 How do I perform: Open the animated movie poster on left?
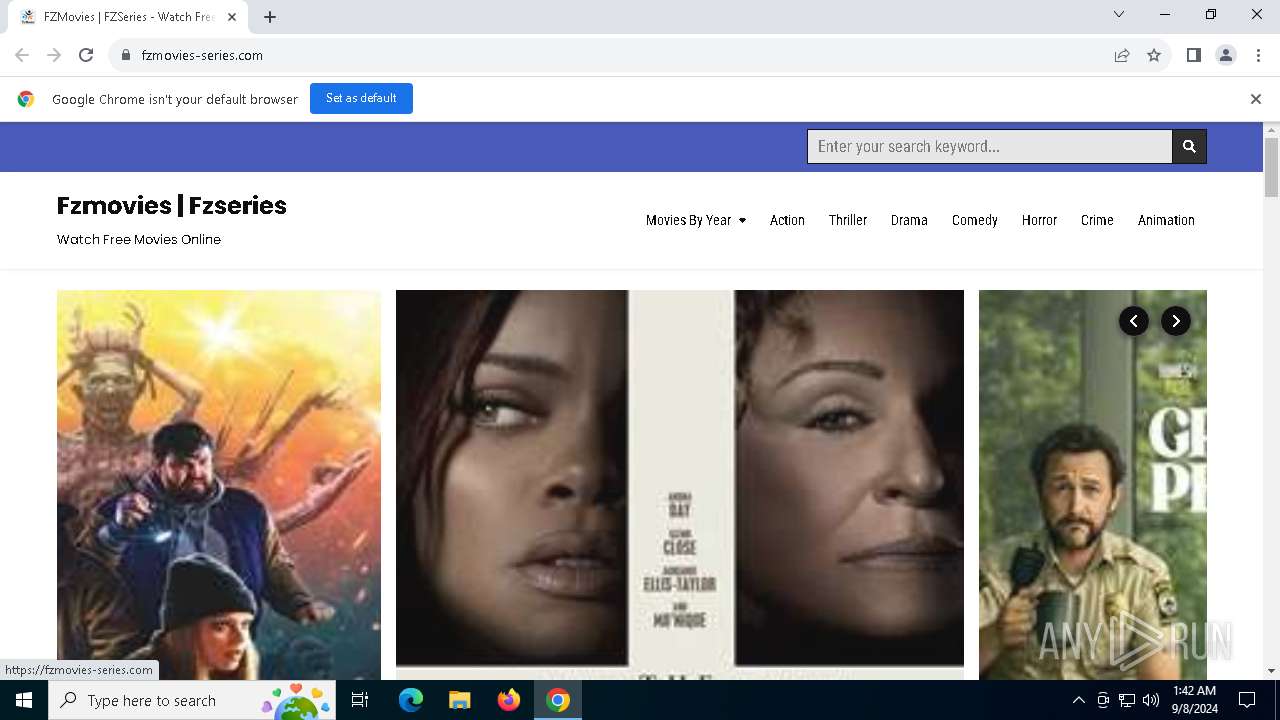coord(219,485)
